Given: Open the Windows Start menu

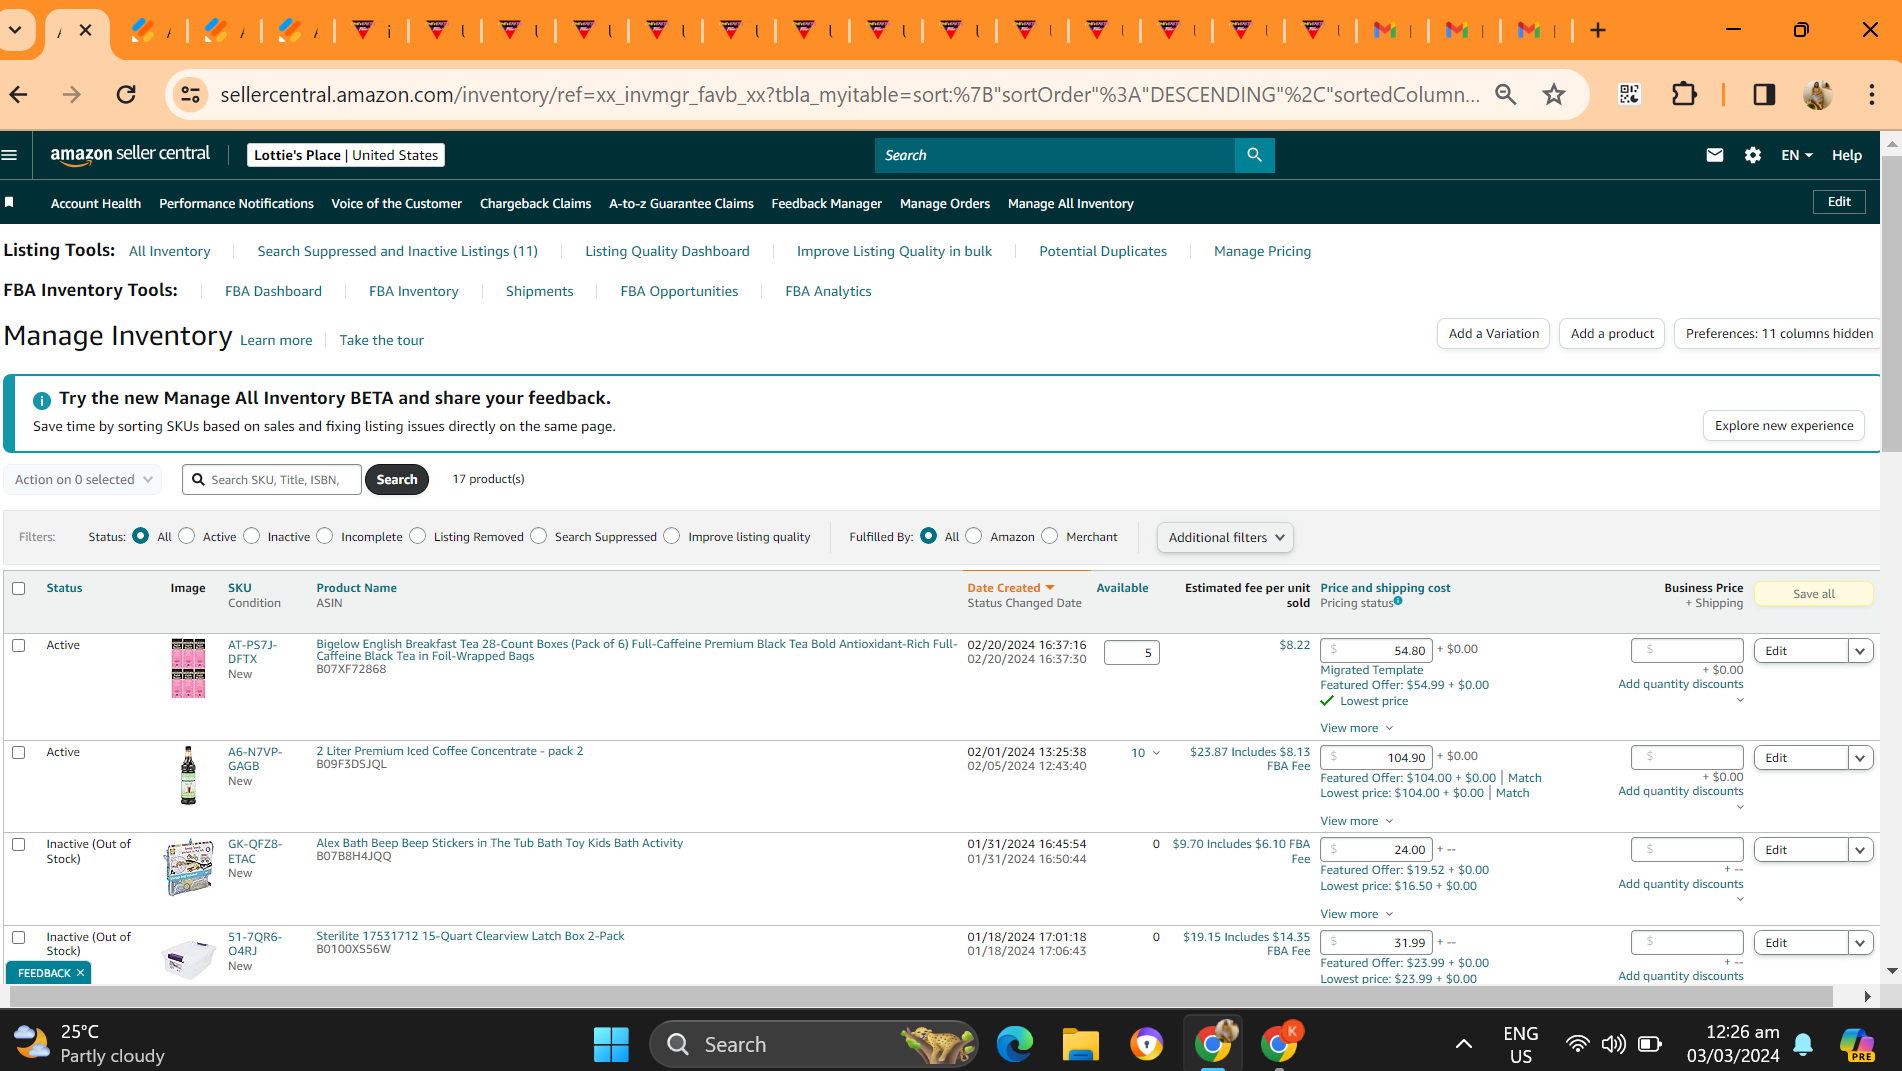Looking at the screenshot, I should click(610, 1044).
